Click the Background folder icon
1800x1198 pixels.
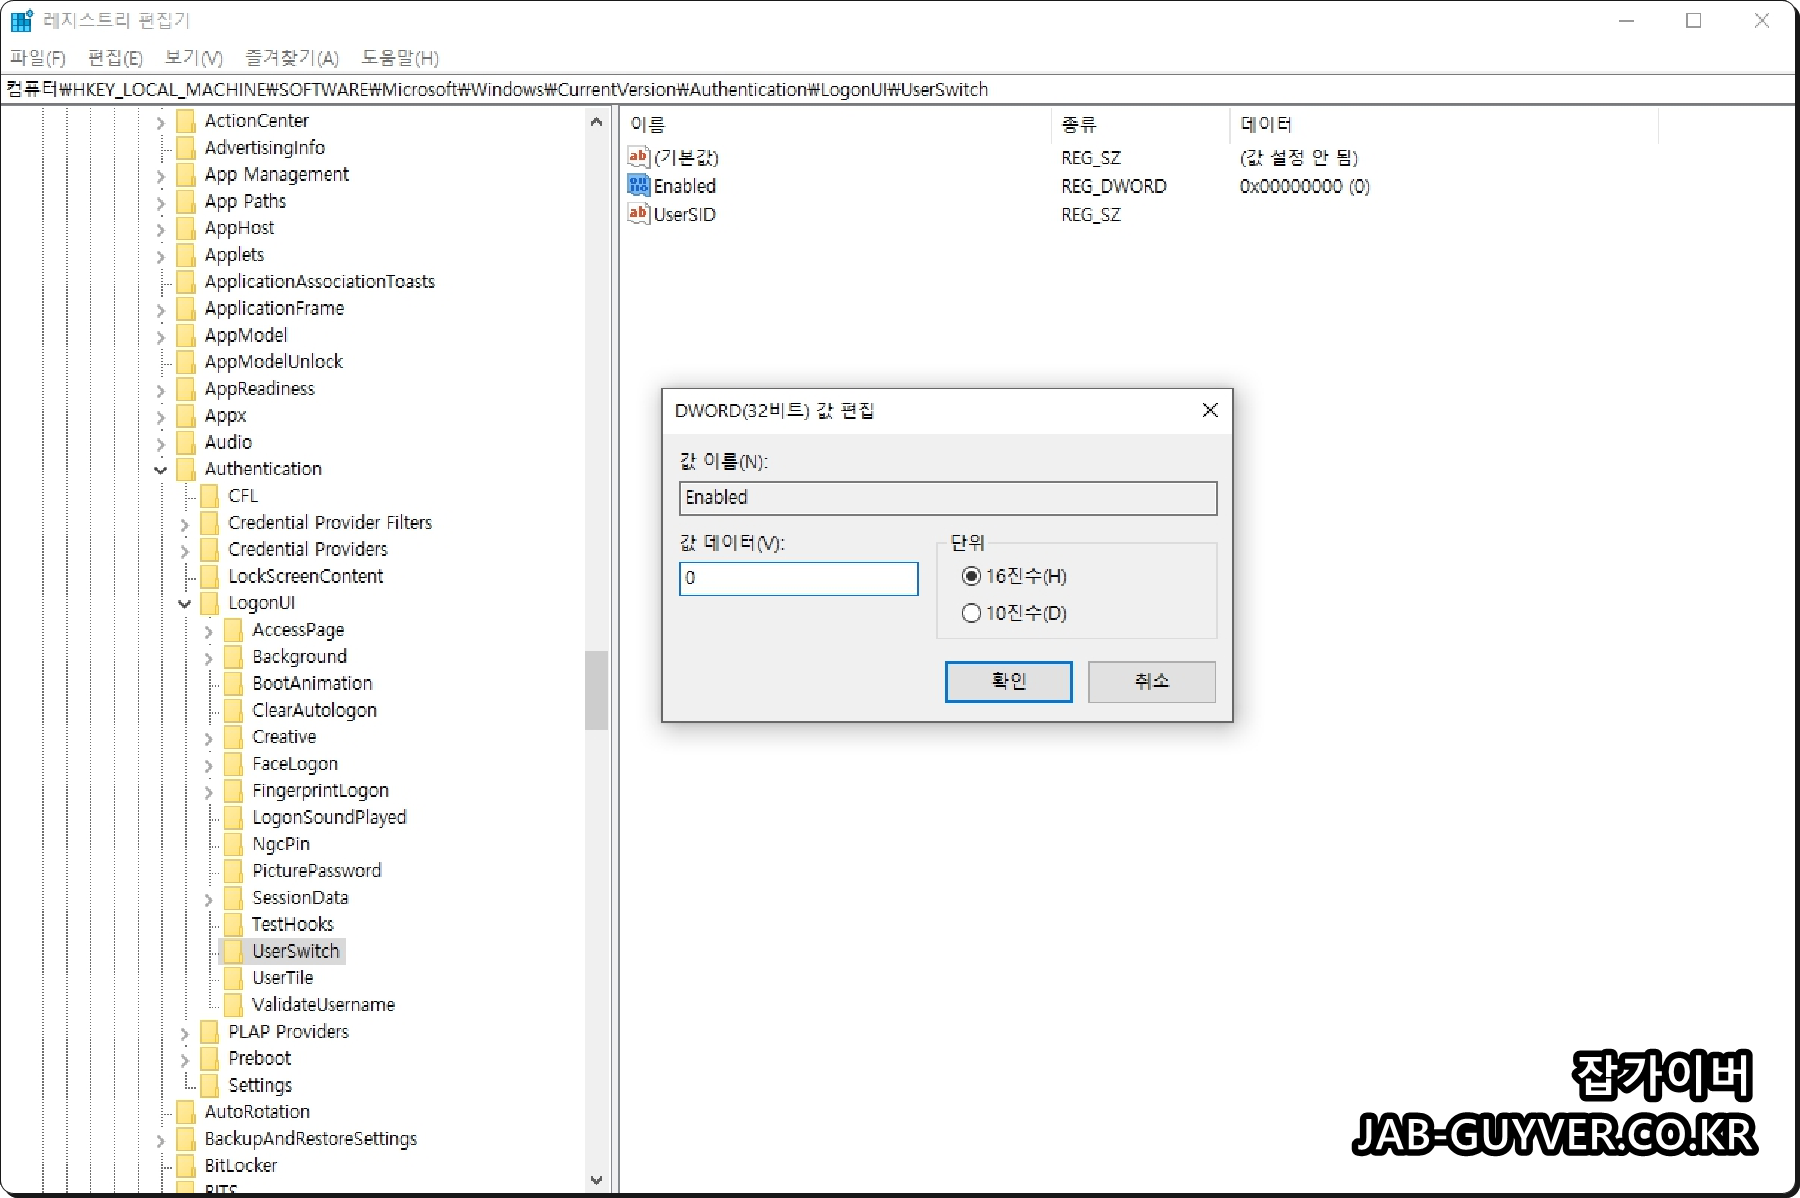pos(232,657)
